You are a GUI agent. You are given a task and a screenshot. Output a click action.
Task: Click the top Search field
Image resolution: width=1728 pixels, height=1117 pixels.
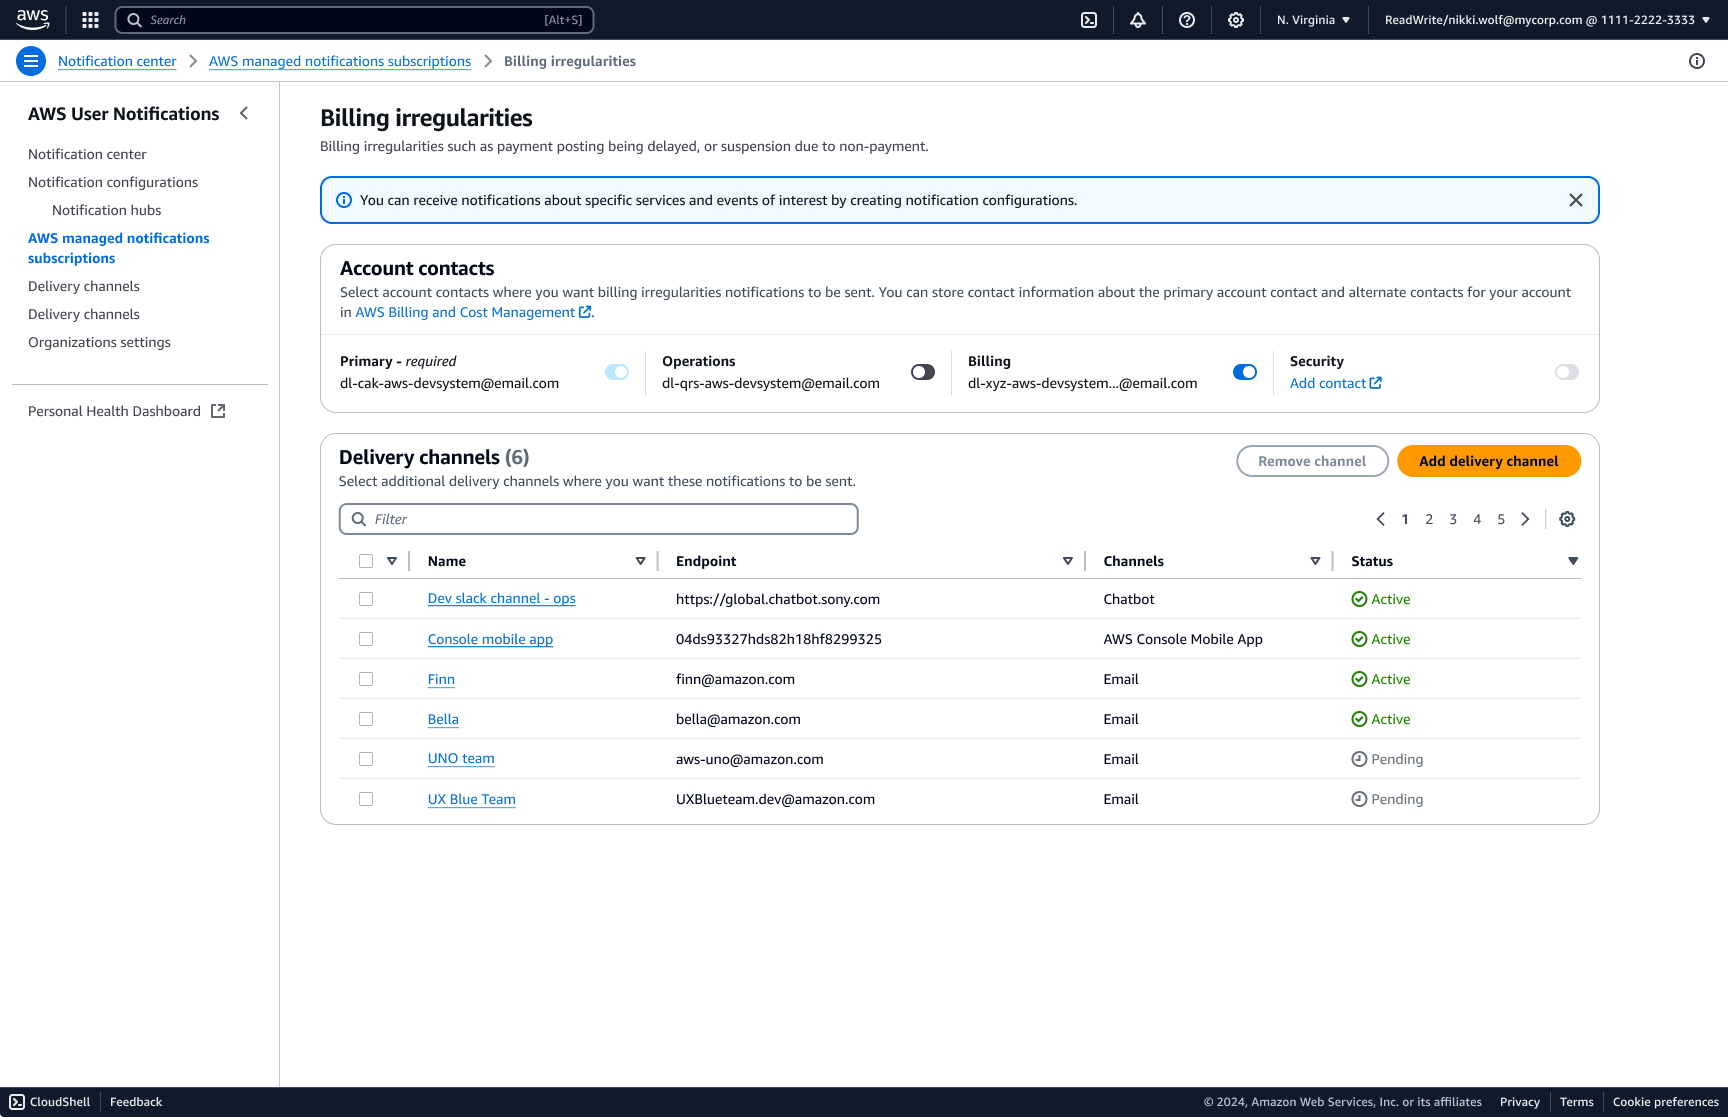pos(355,20)
